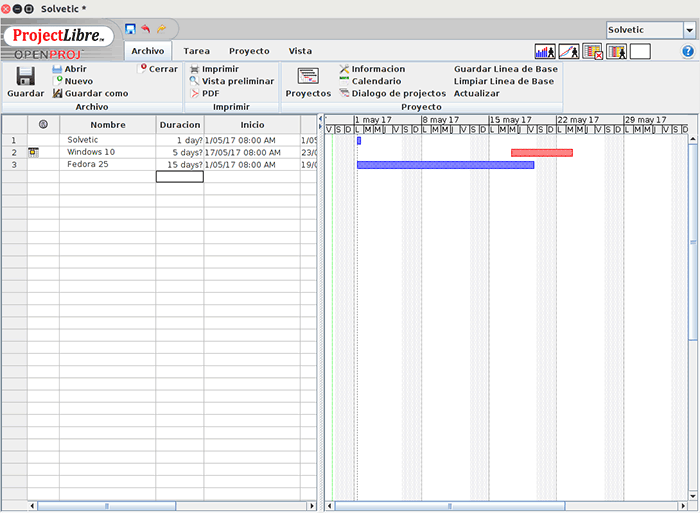Show the resource usage view icon

[x=617, y=52]
